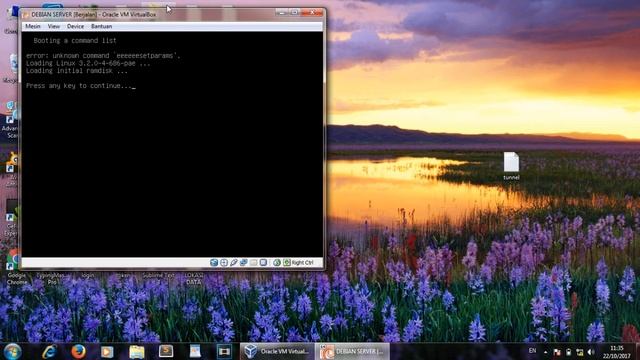Open the View menu in VirtualBox
The height and width of the screenshot is (360, 640).
pos(53,26)
